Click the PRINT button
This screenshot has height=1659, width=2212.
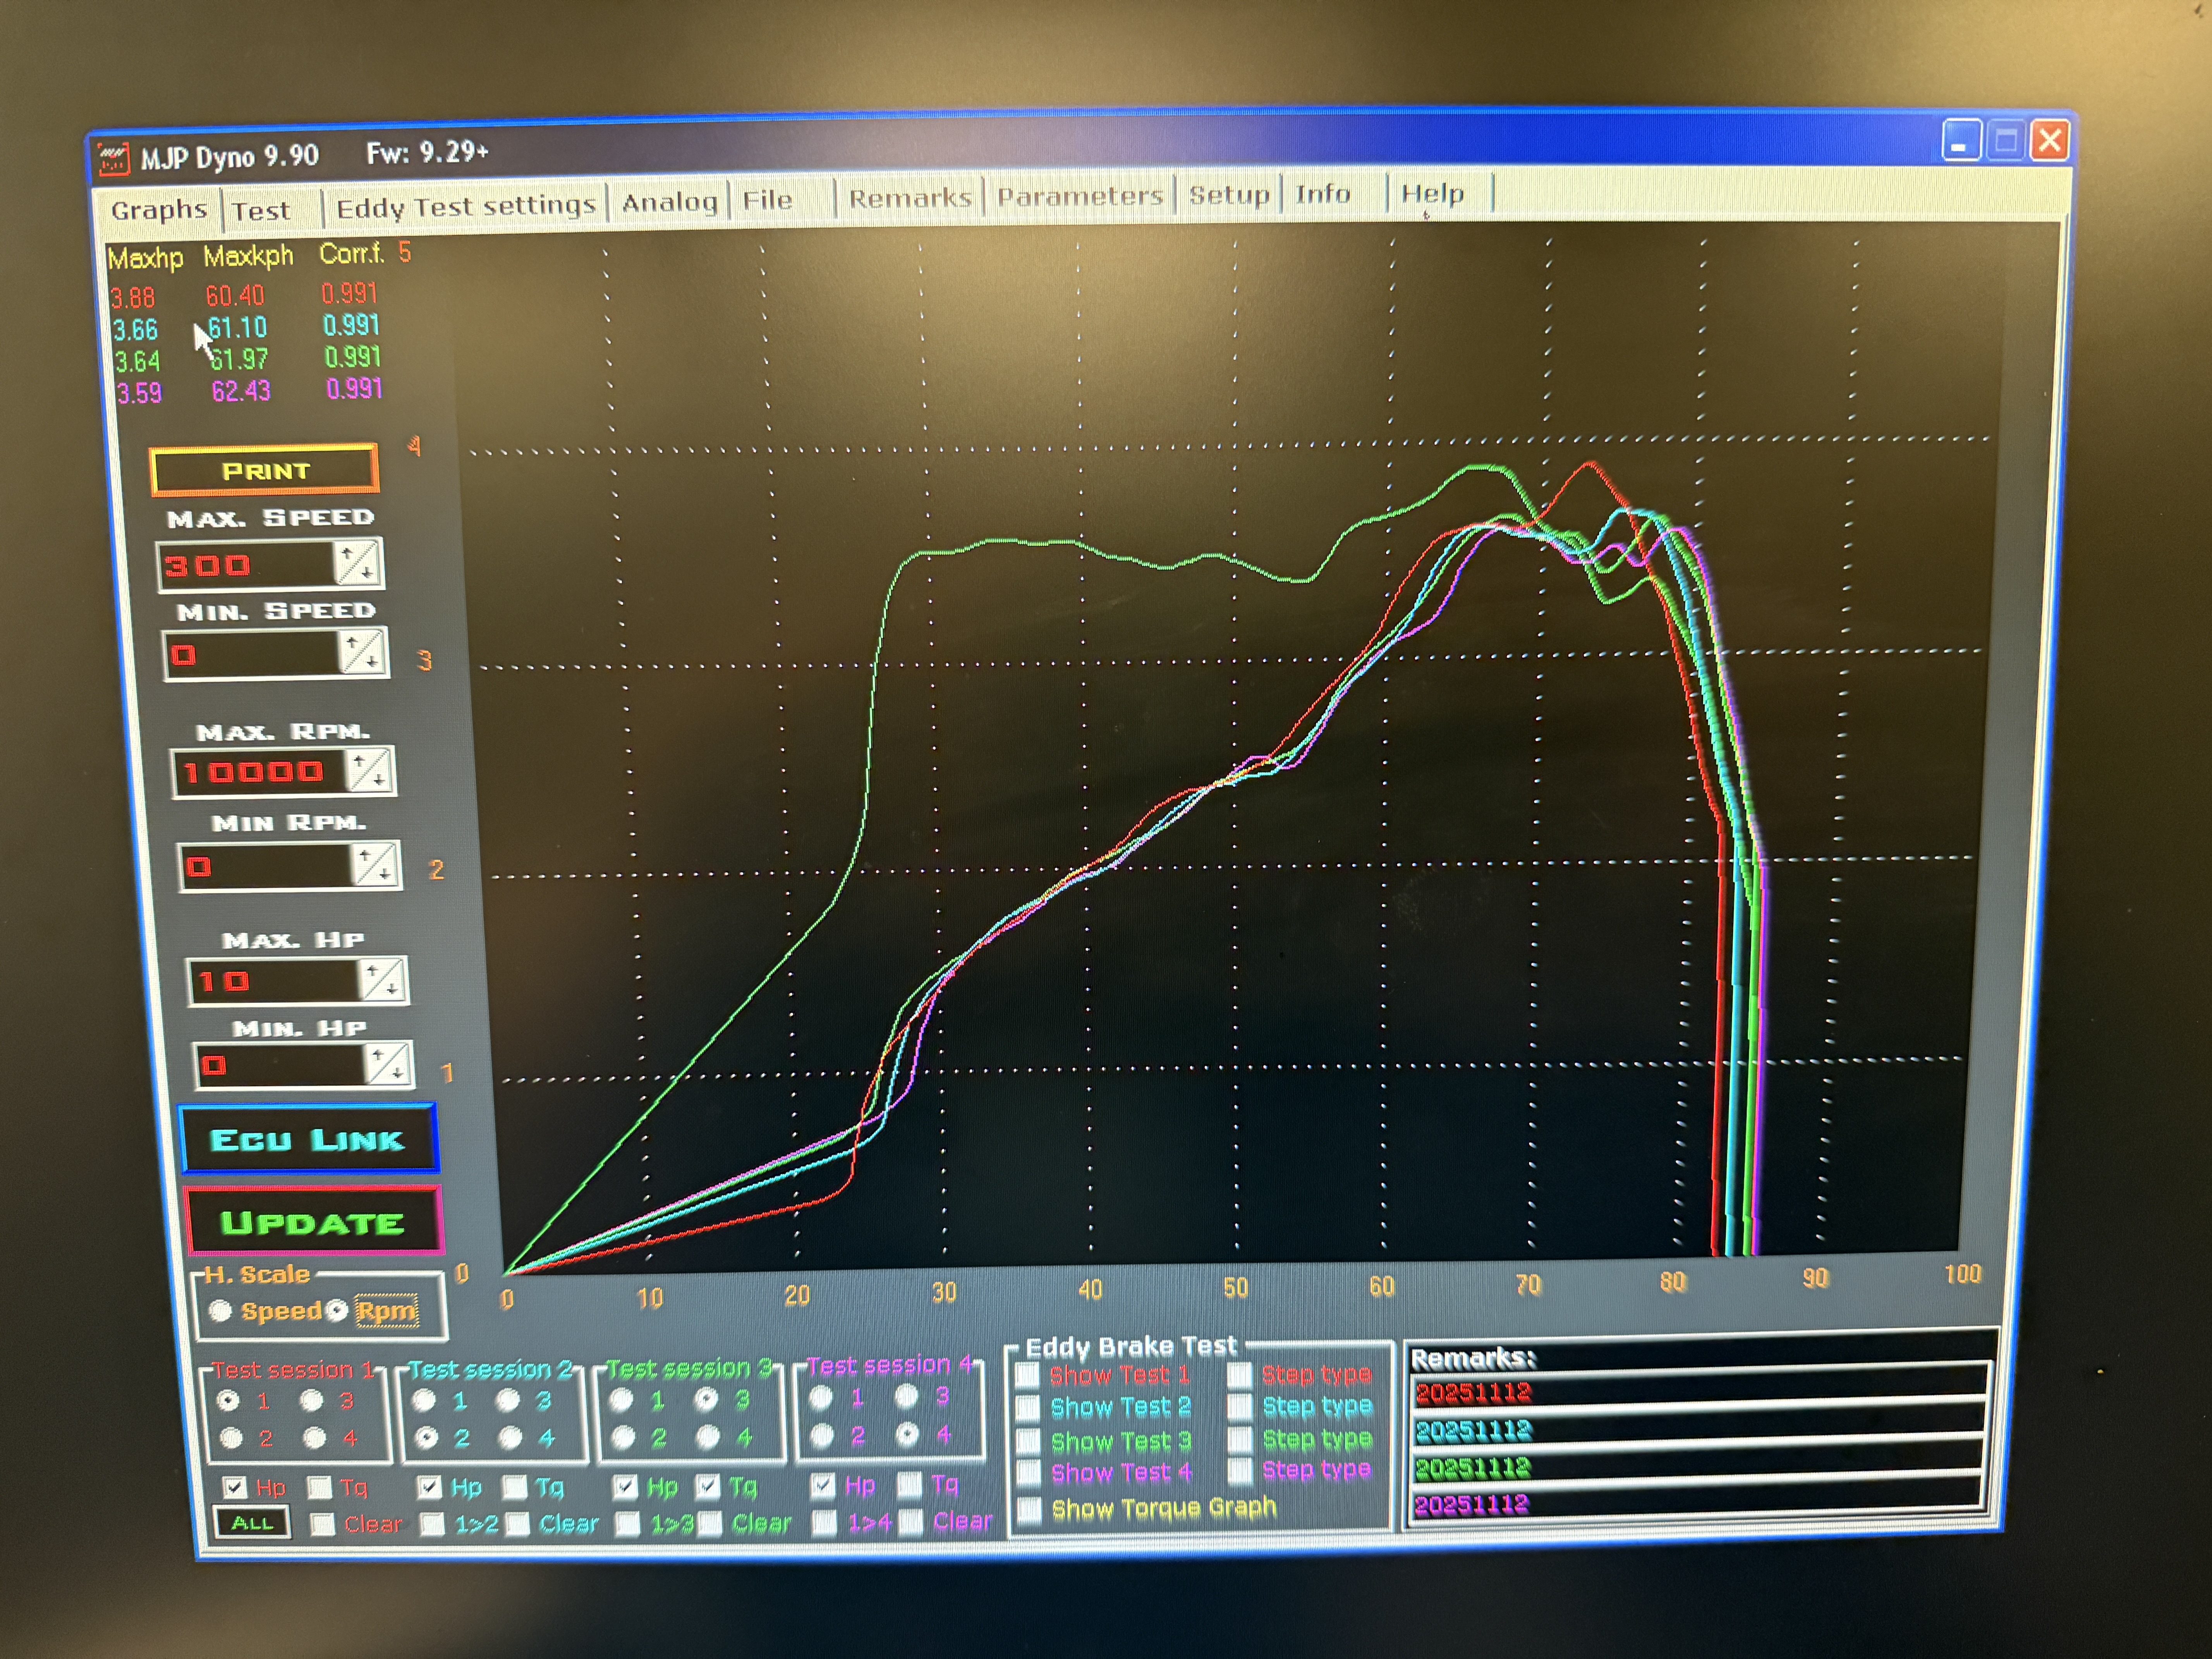coord(265,470)
